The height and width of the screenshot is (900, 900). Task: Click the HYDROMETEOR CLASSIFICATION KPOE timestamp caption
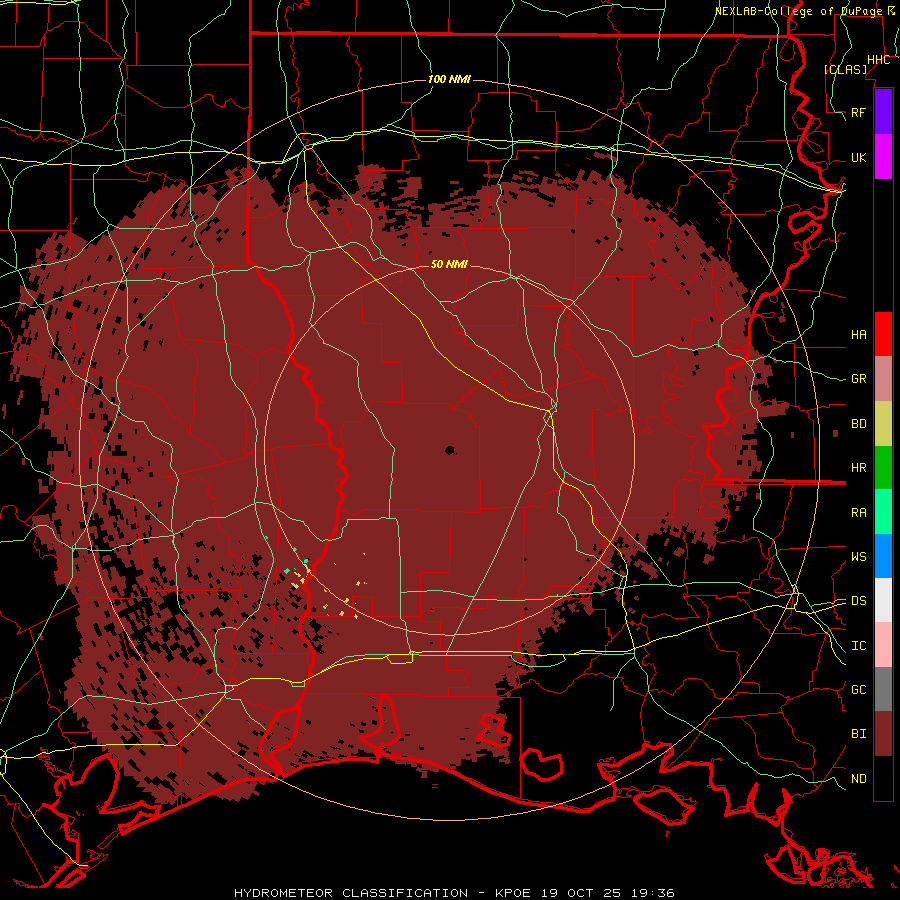454,893
